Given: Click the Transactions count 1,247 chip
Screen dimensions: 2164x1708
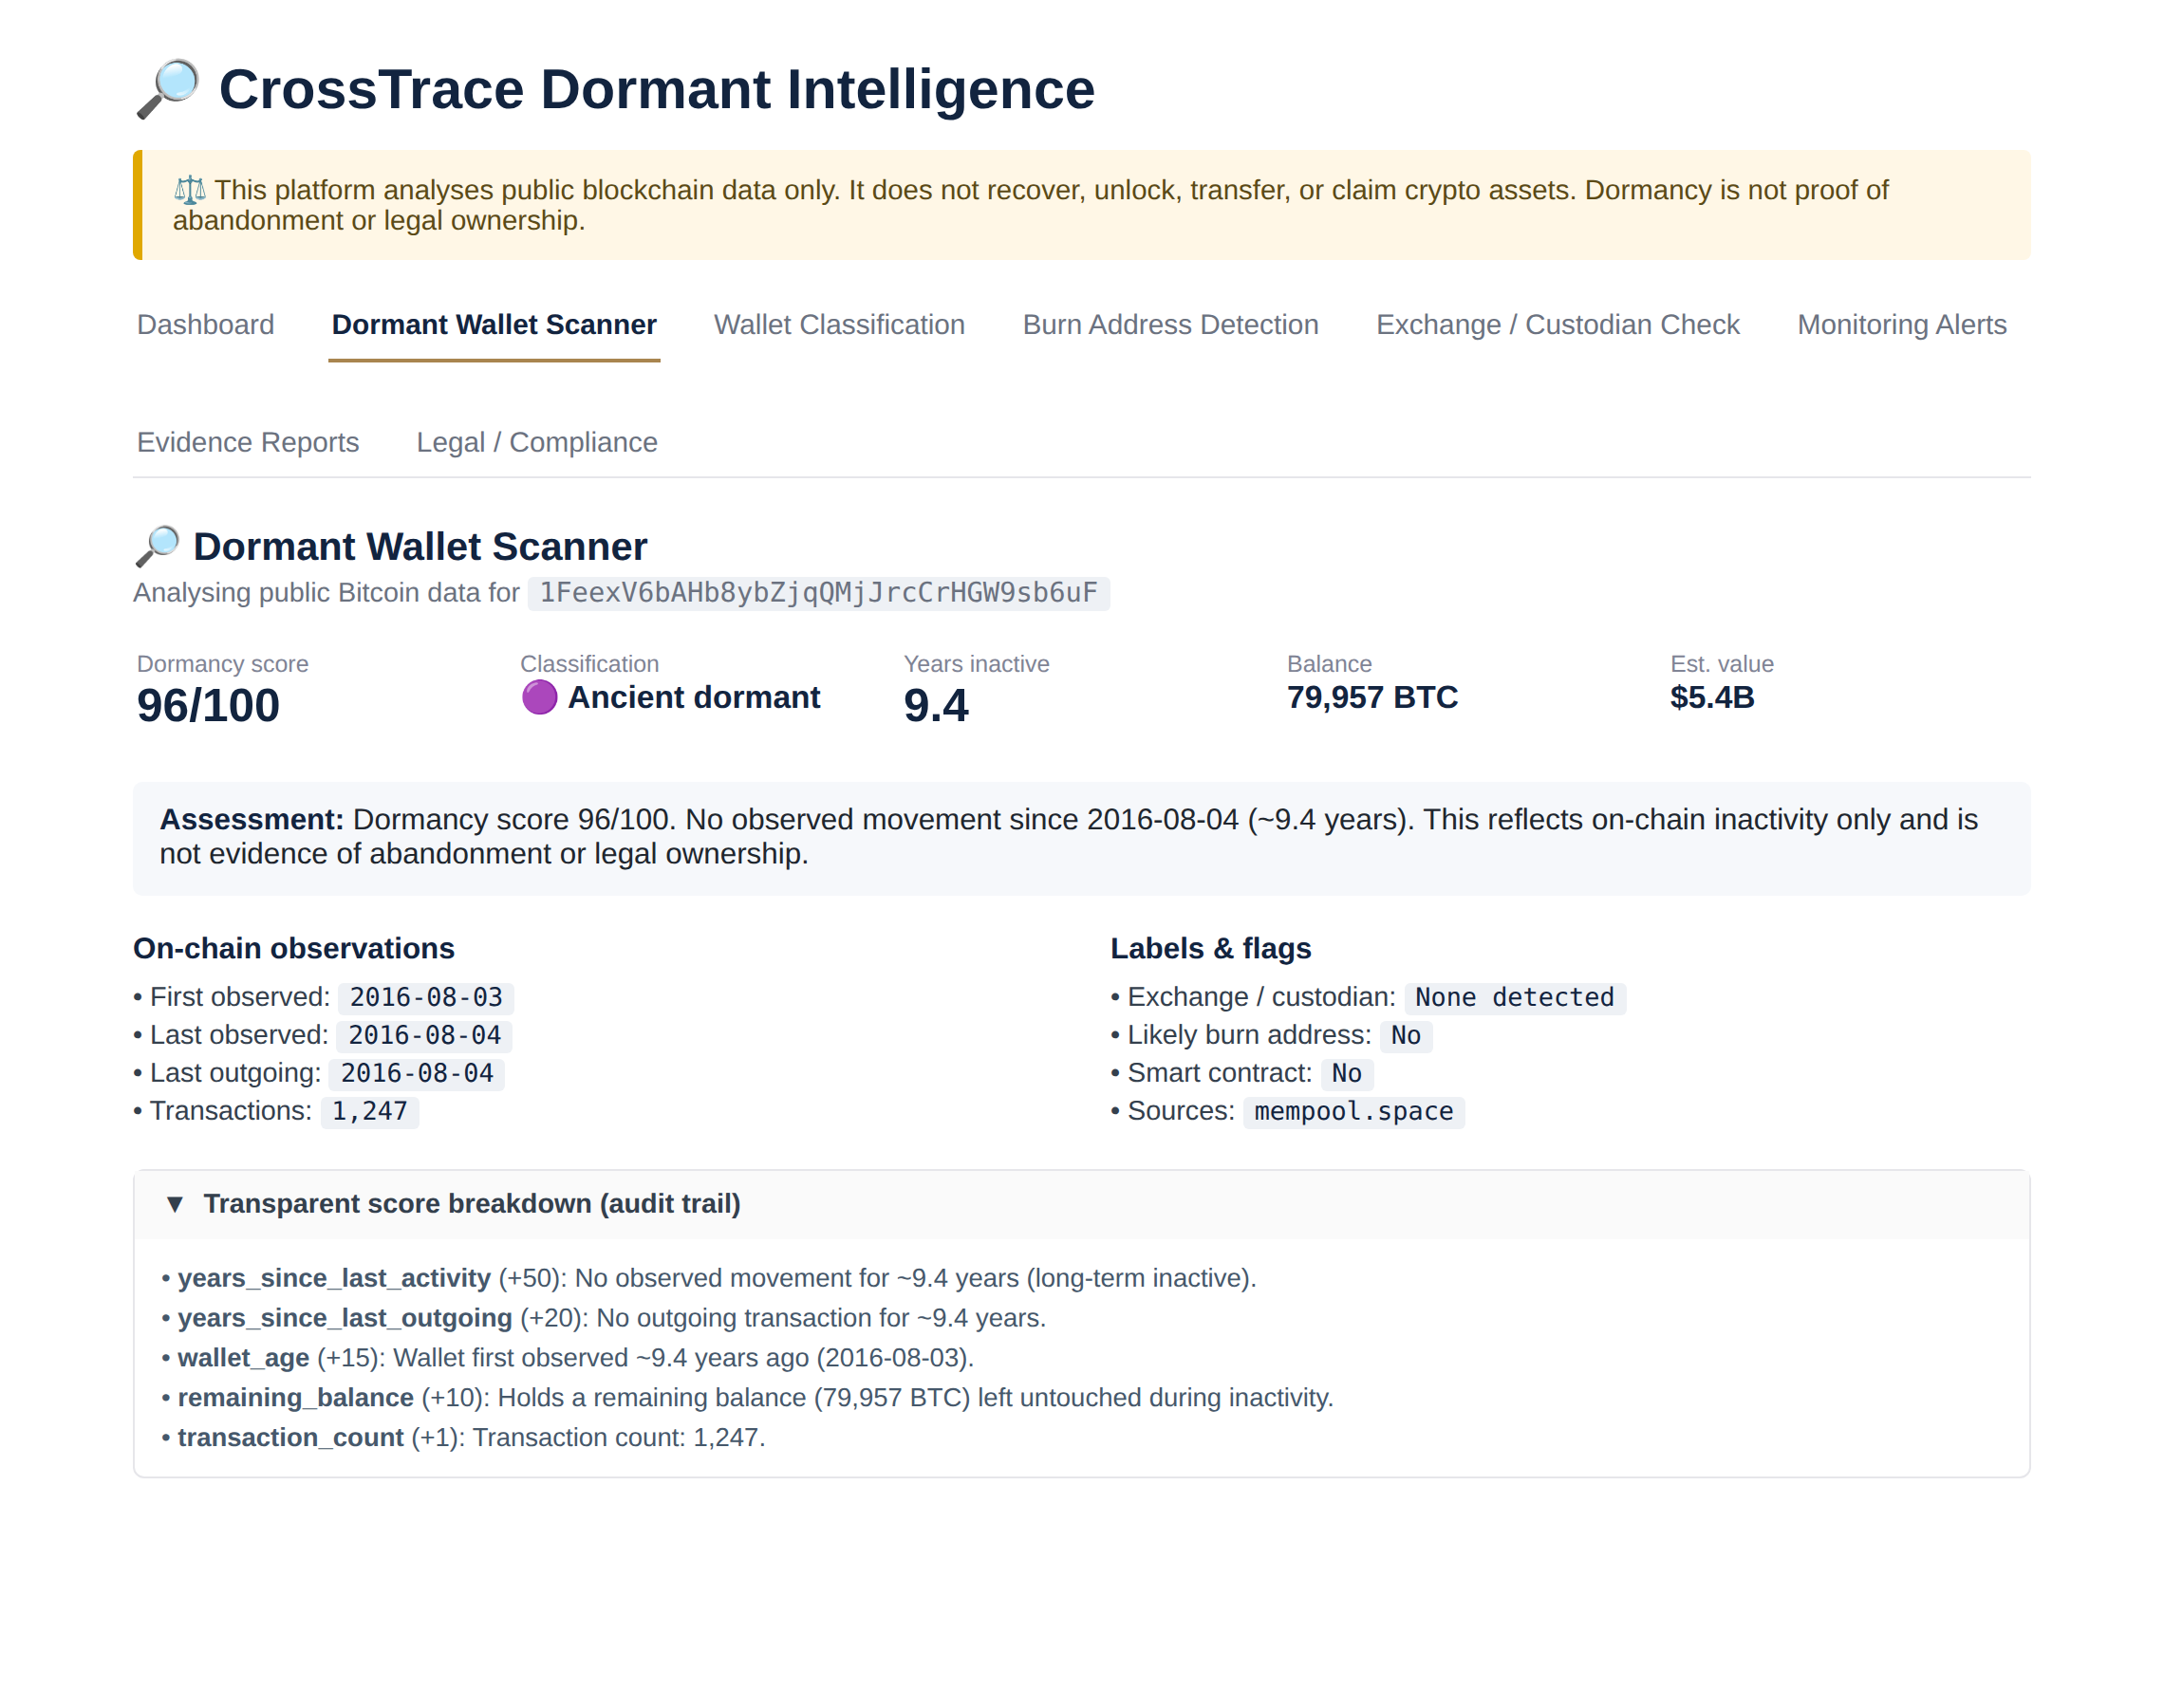Looking at the screenshot, I should pos(370,1112).
